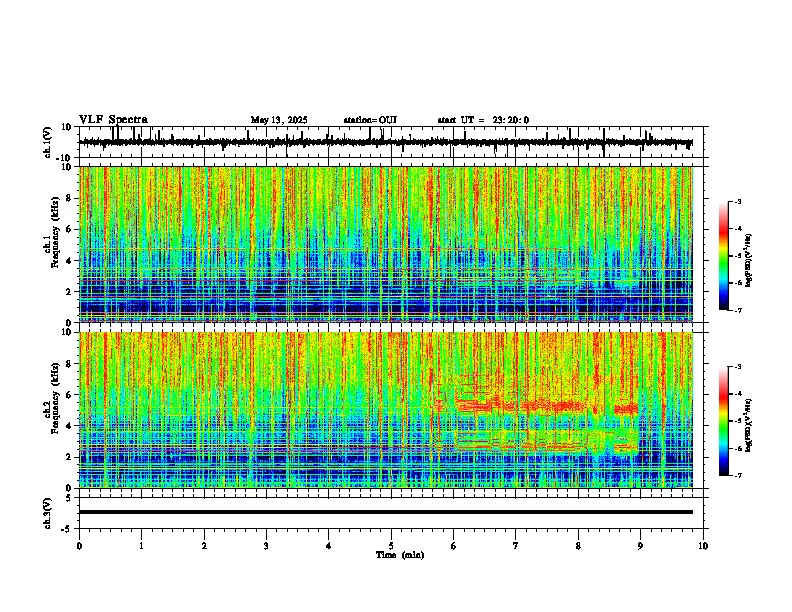Click the "0" tick on the time axis
The height and width of the screenshot is (612, 792).
click(79, 546)
